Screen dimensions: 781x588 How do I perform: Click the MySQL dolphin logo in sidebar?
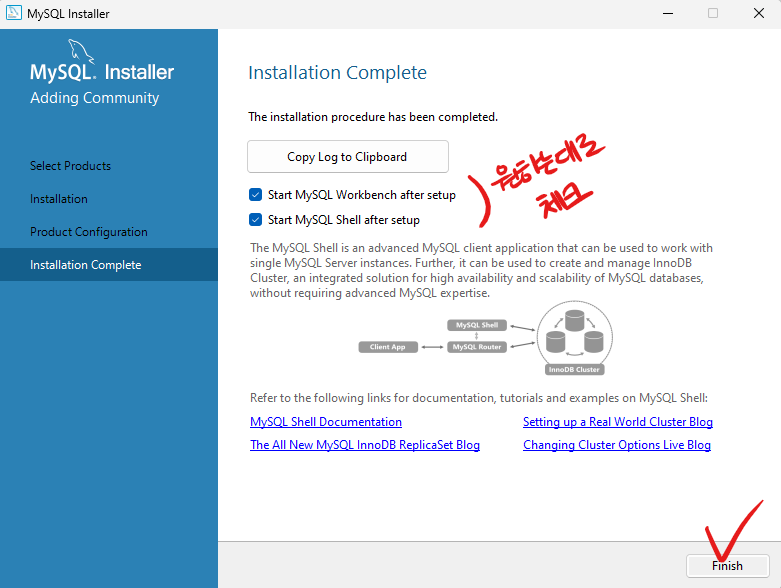pyautogui.click(x=81, y=52)
